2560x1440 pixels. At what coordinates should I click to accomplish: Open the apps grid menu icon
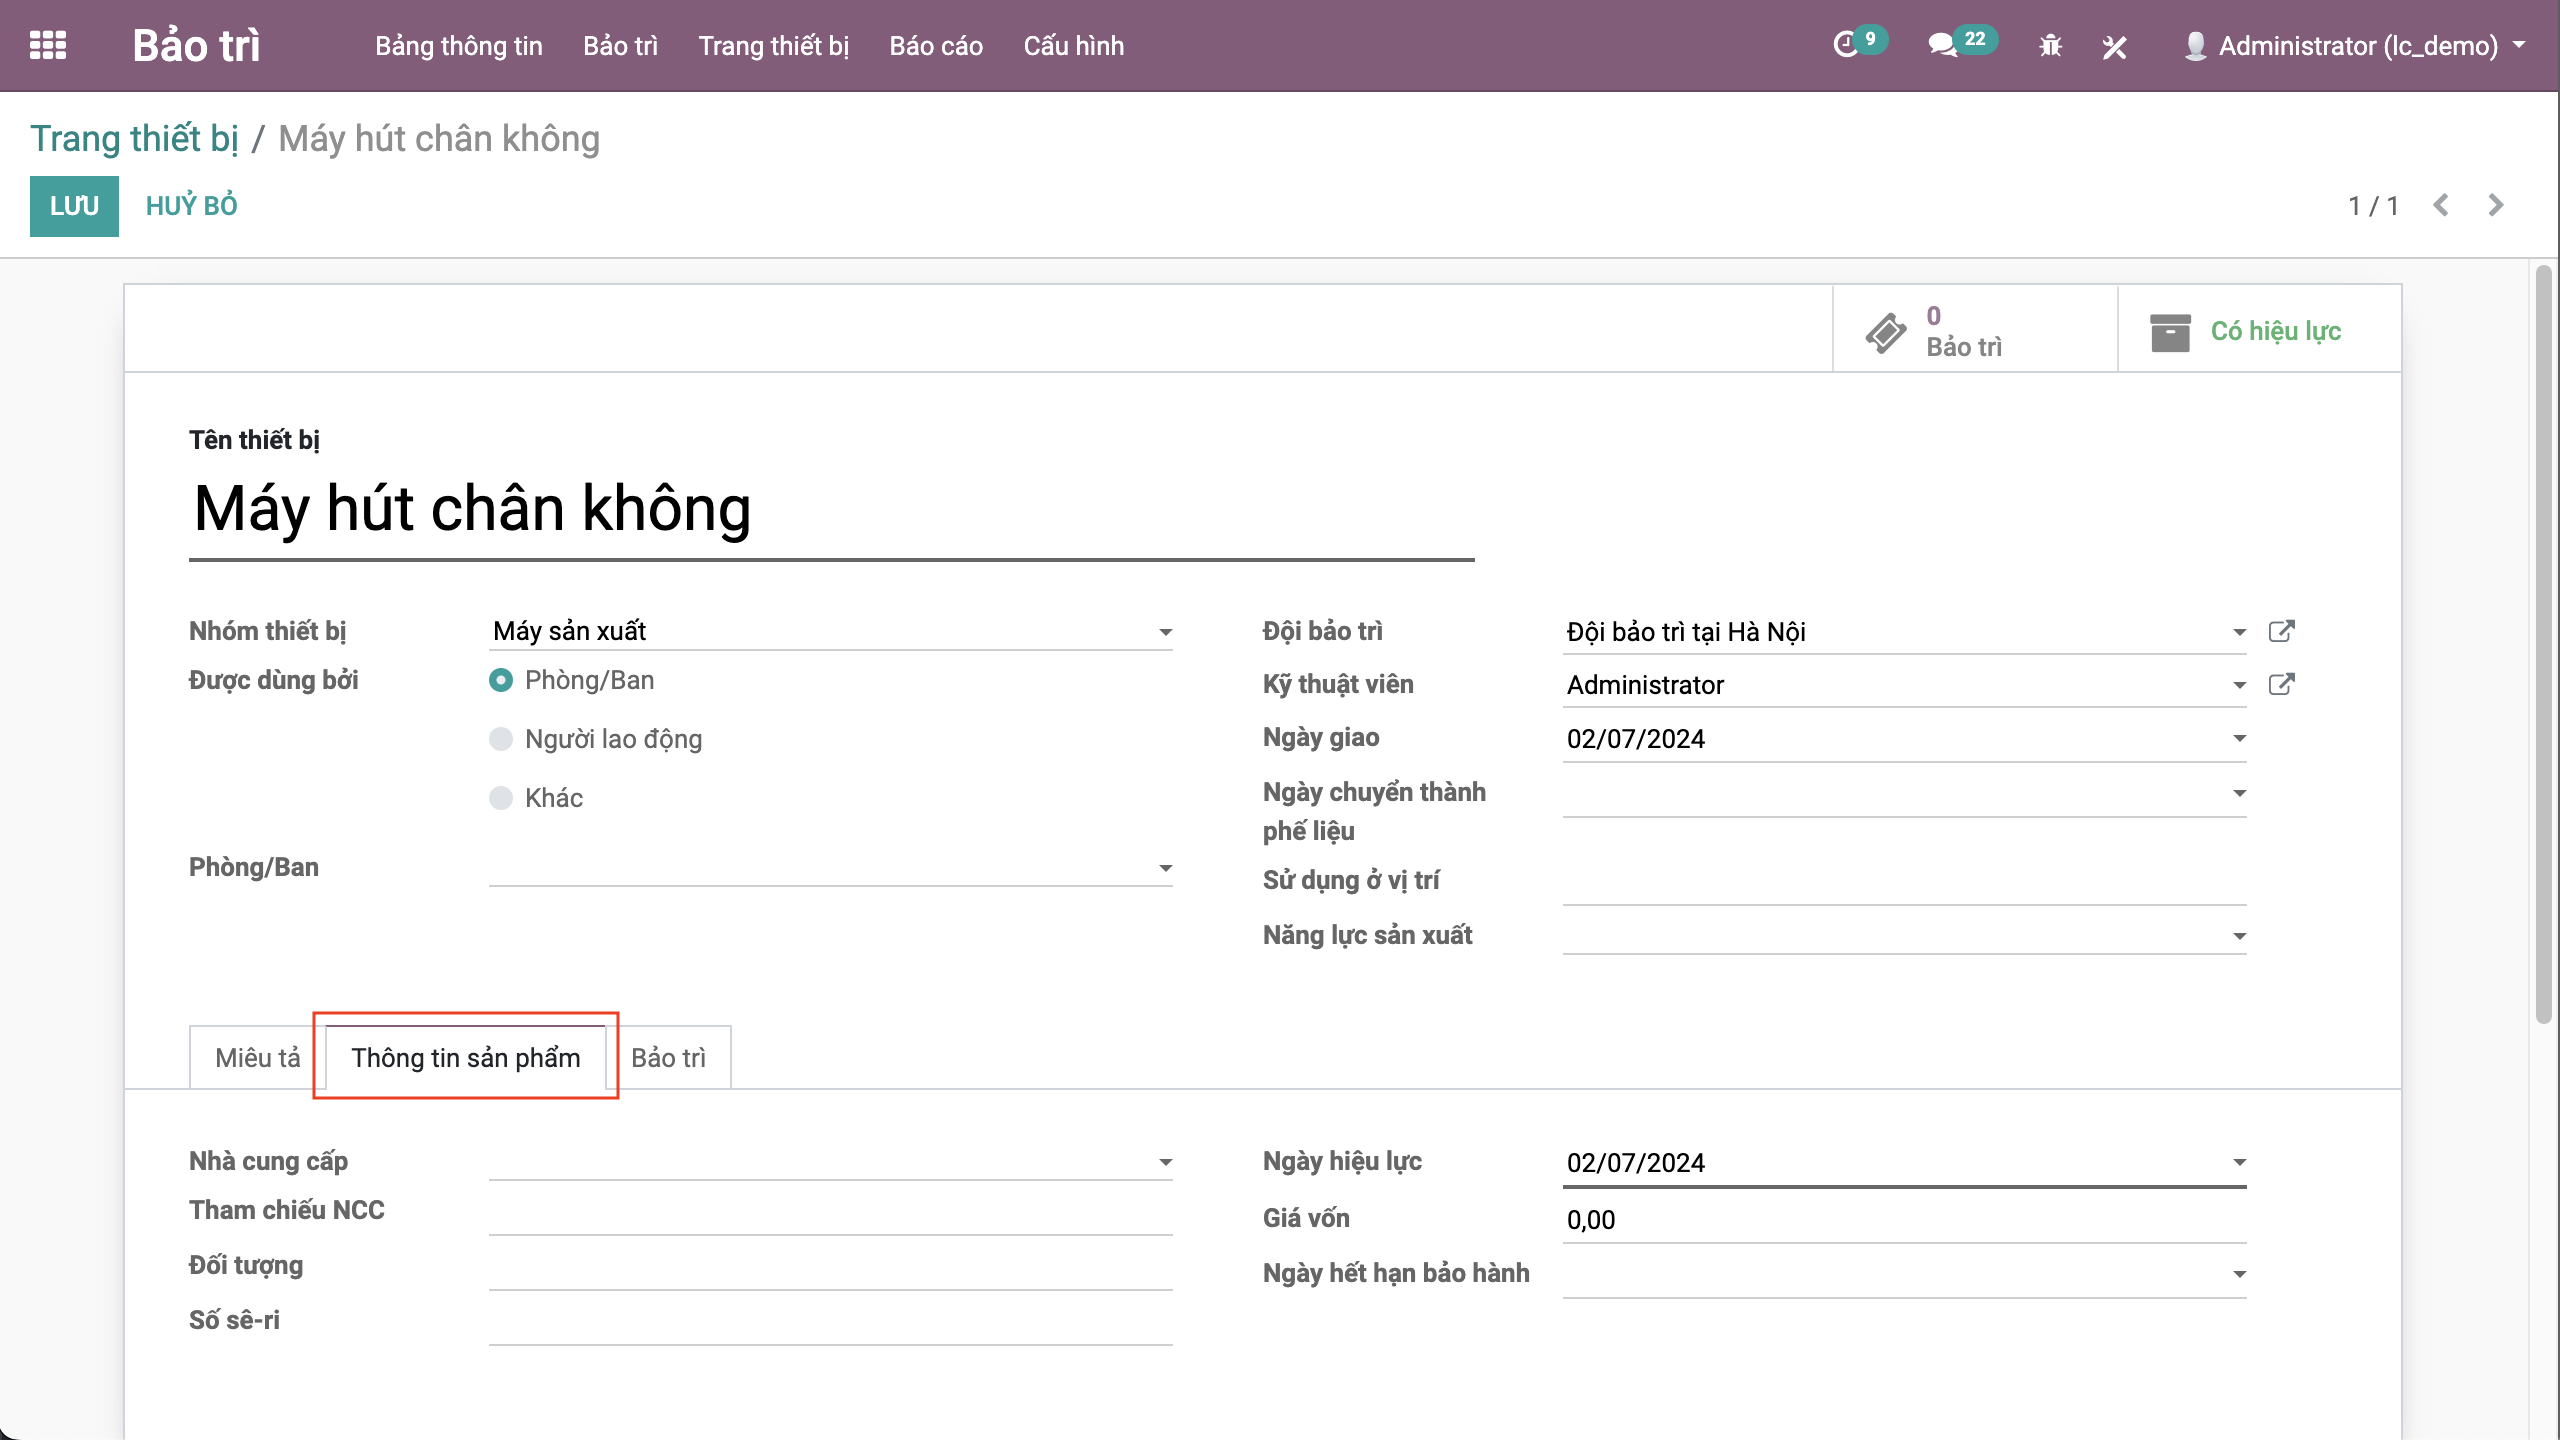click(x=48, y=46)
